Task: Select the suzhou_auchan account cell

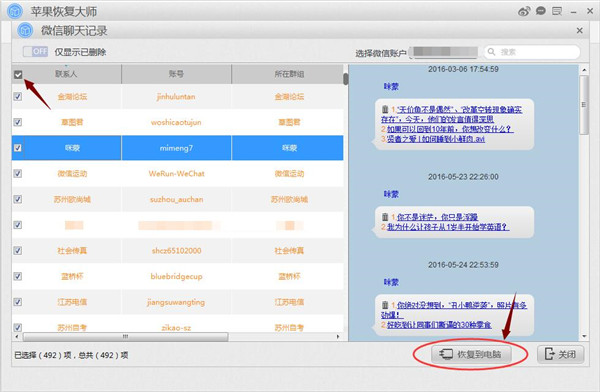Action: click(176, 199)
